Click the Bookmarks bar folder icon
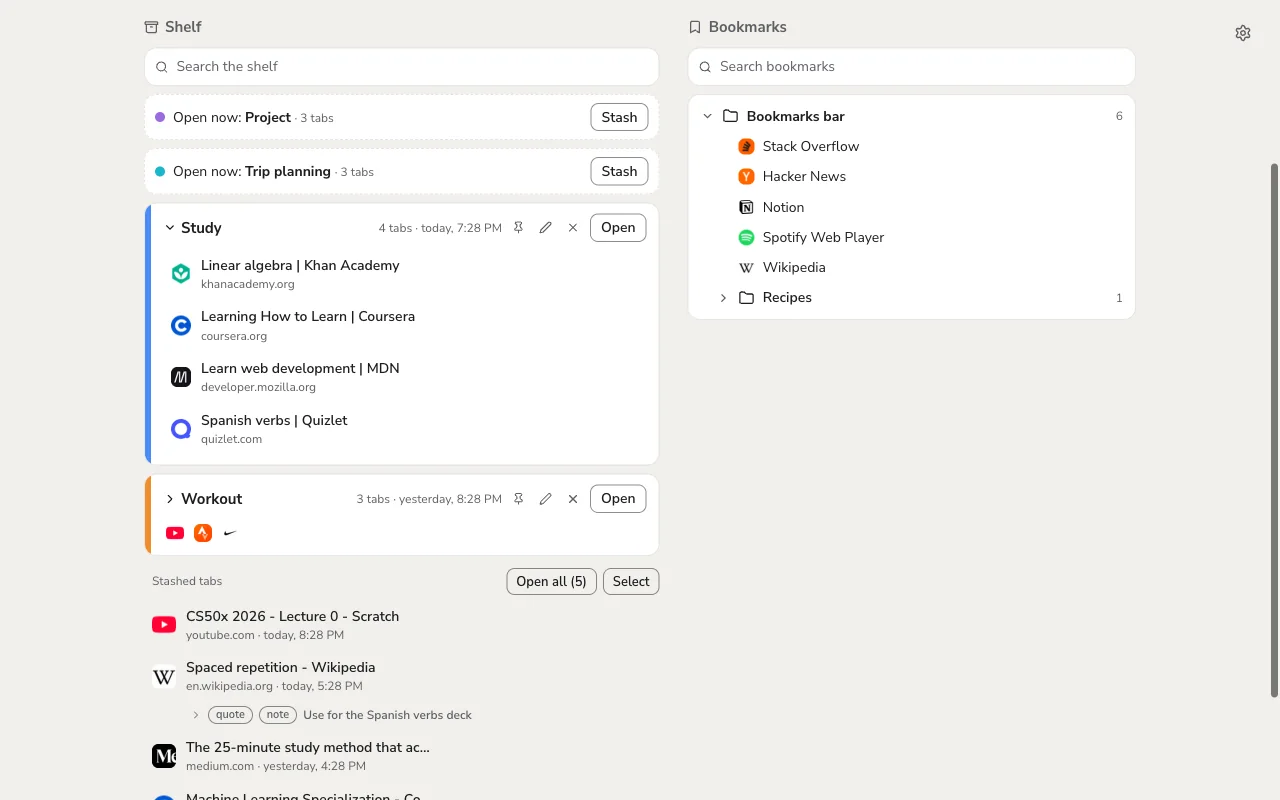 pyautogui.click(x=730, y=116)
